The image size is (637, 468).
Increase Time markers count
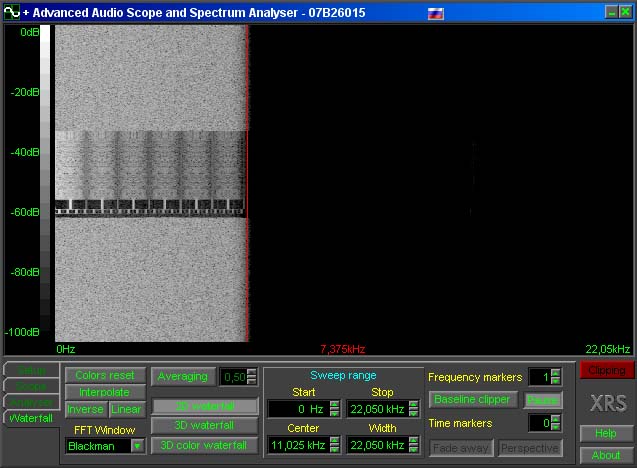556,418
